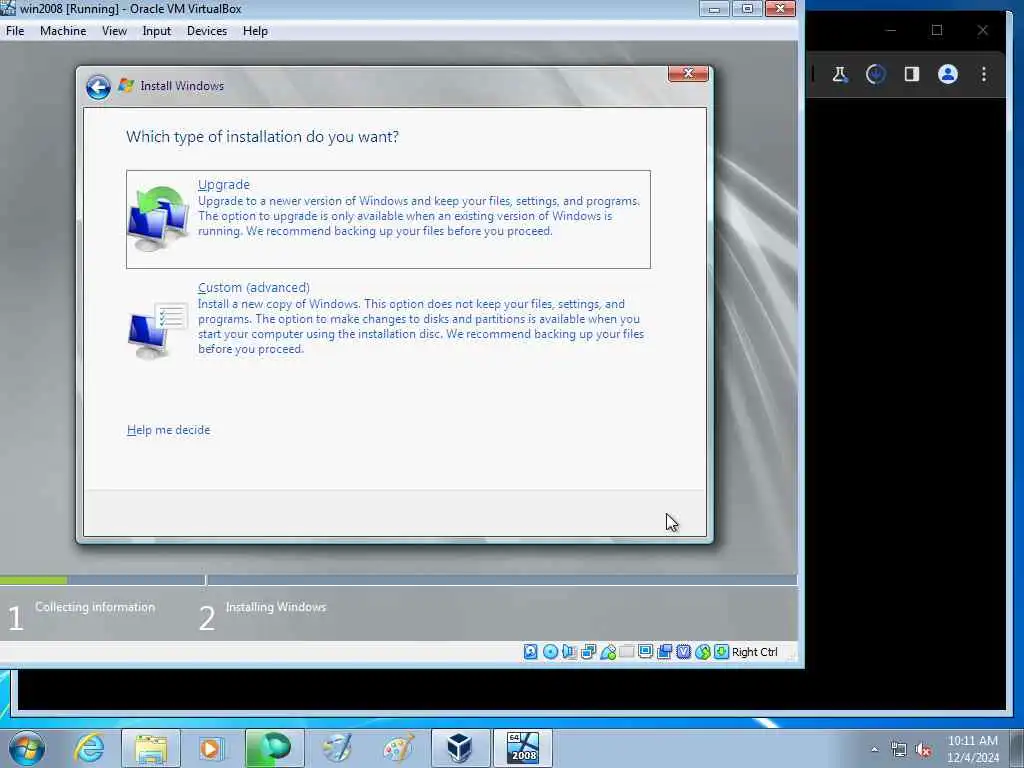Image resolution: width=1024 pixels, height=768 pixels.
Task: Open Windows Explorer folder from the taskbar
Action: [x=151, y=748]
